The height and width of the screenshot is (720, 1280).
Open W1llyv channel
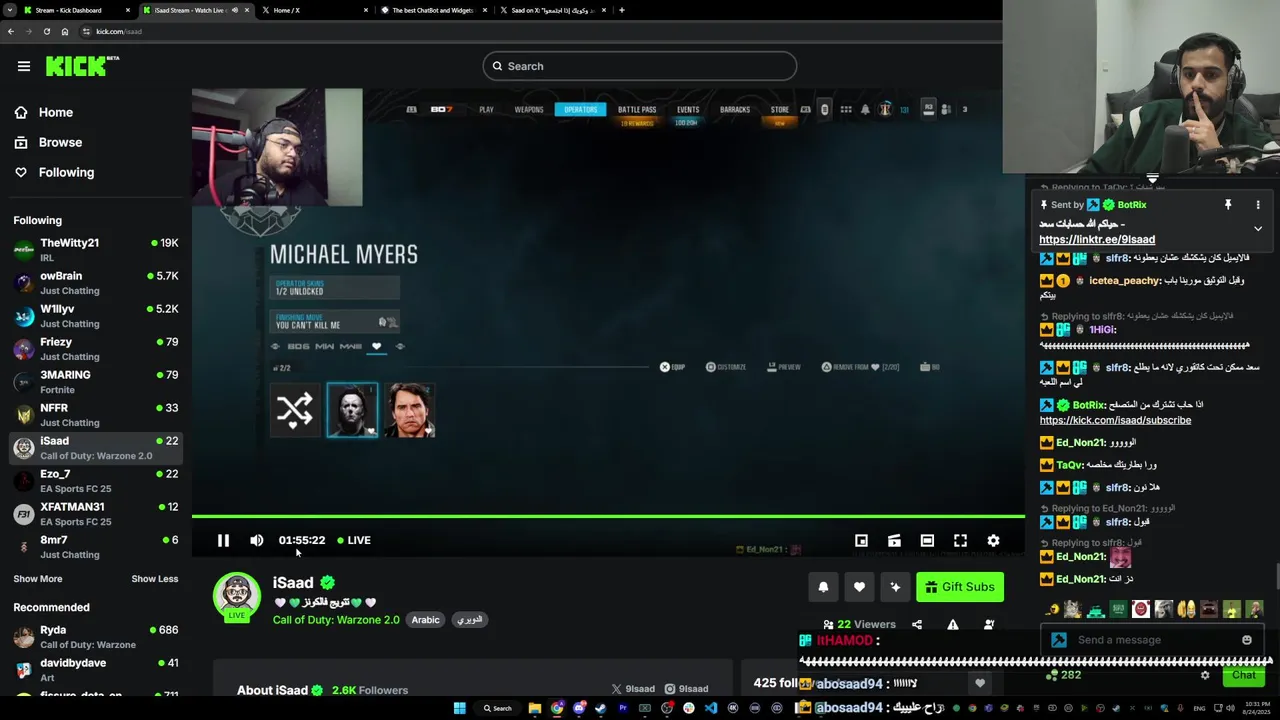tap(96, 315)
